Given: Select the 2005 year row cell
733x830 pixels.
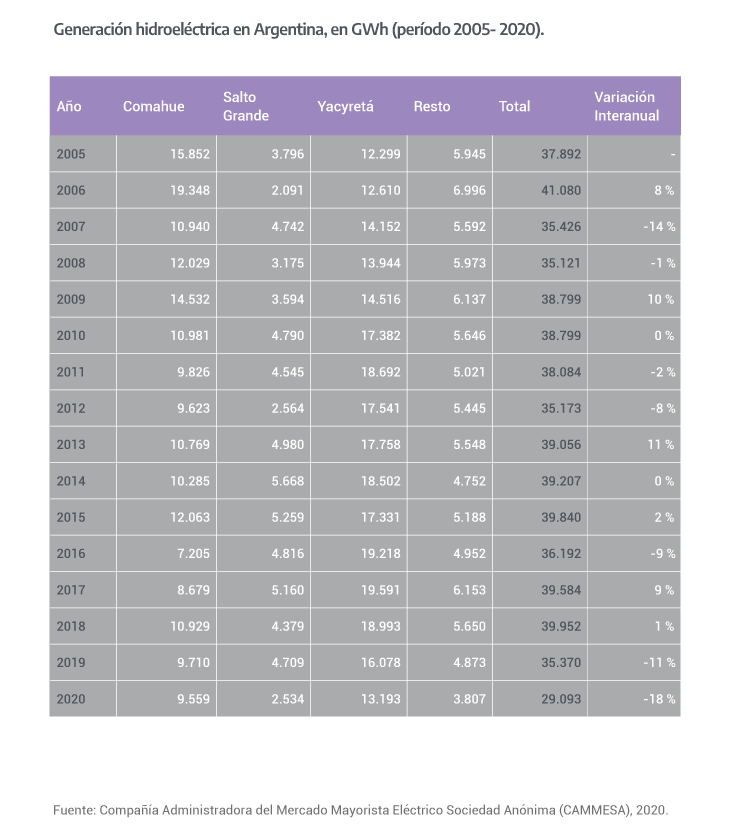Looking at the screenshot, I should 71,155.
